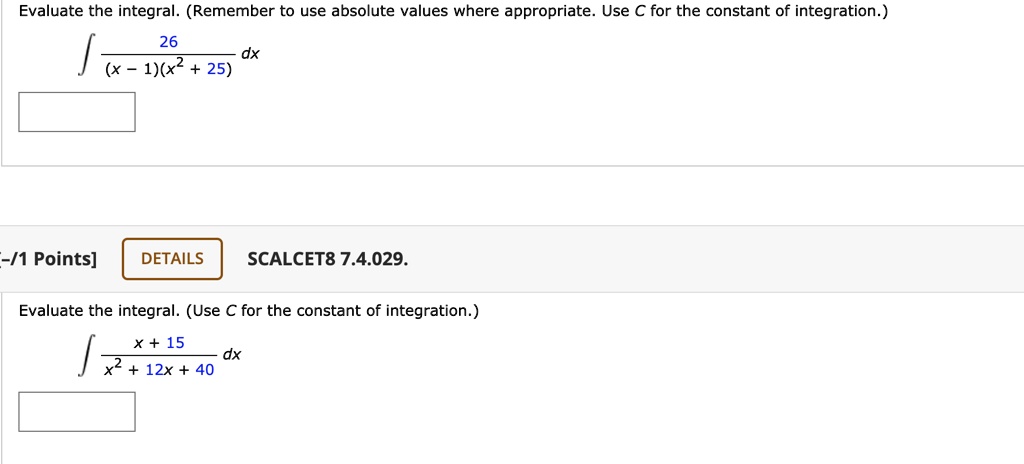Click the dx next to the 26 fraction
Screen dimensions: 1024x464
(x=249, y=54)
